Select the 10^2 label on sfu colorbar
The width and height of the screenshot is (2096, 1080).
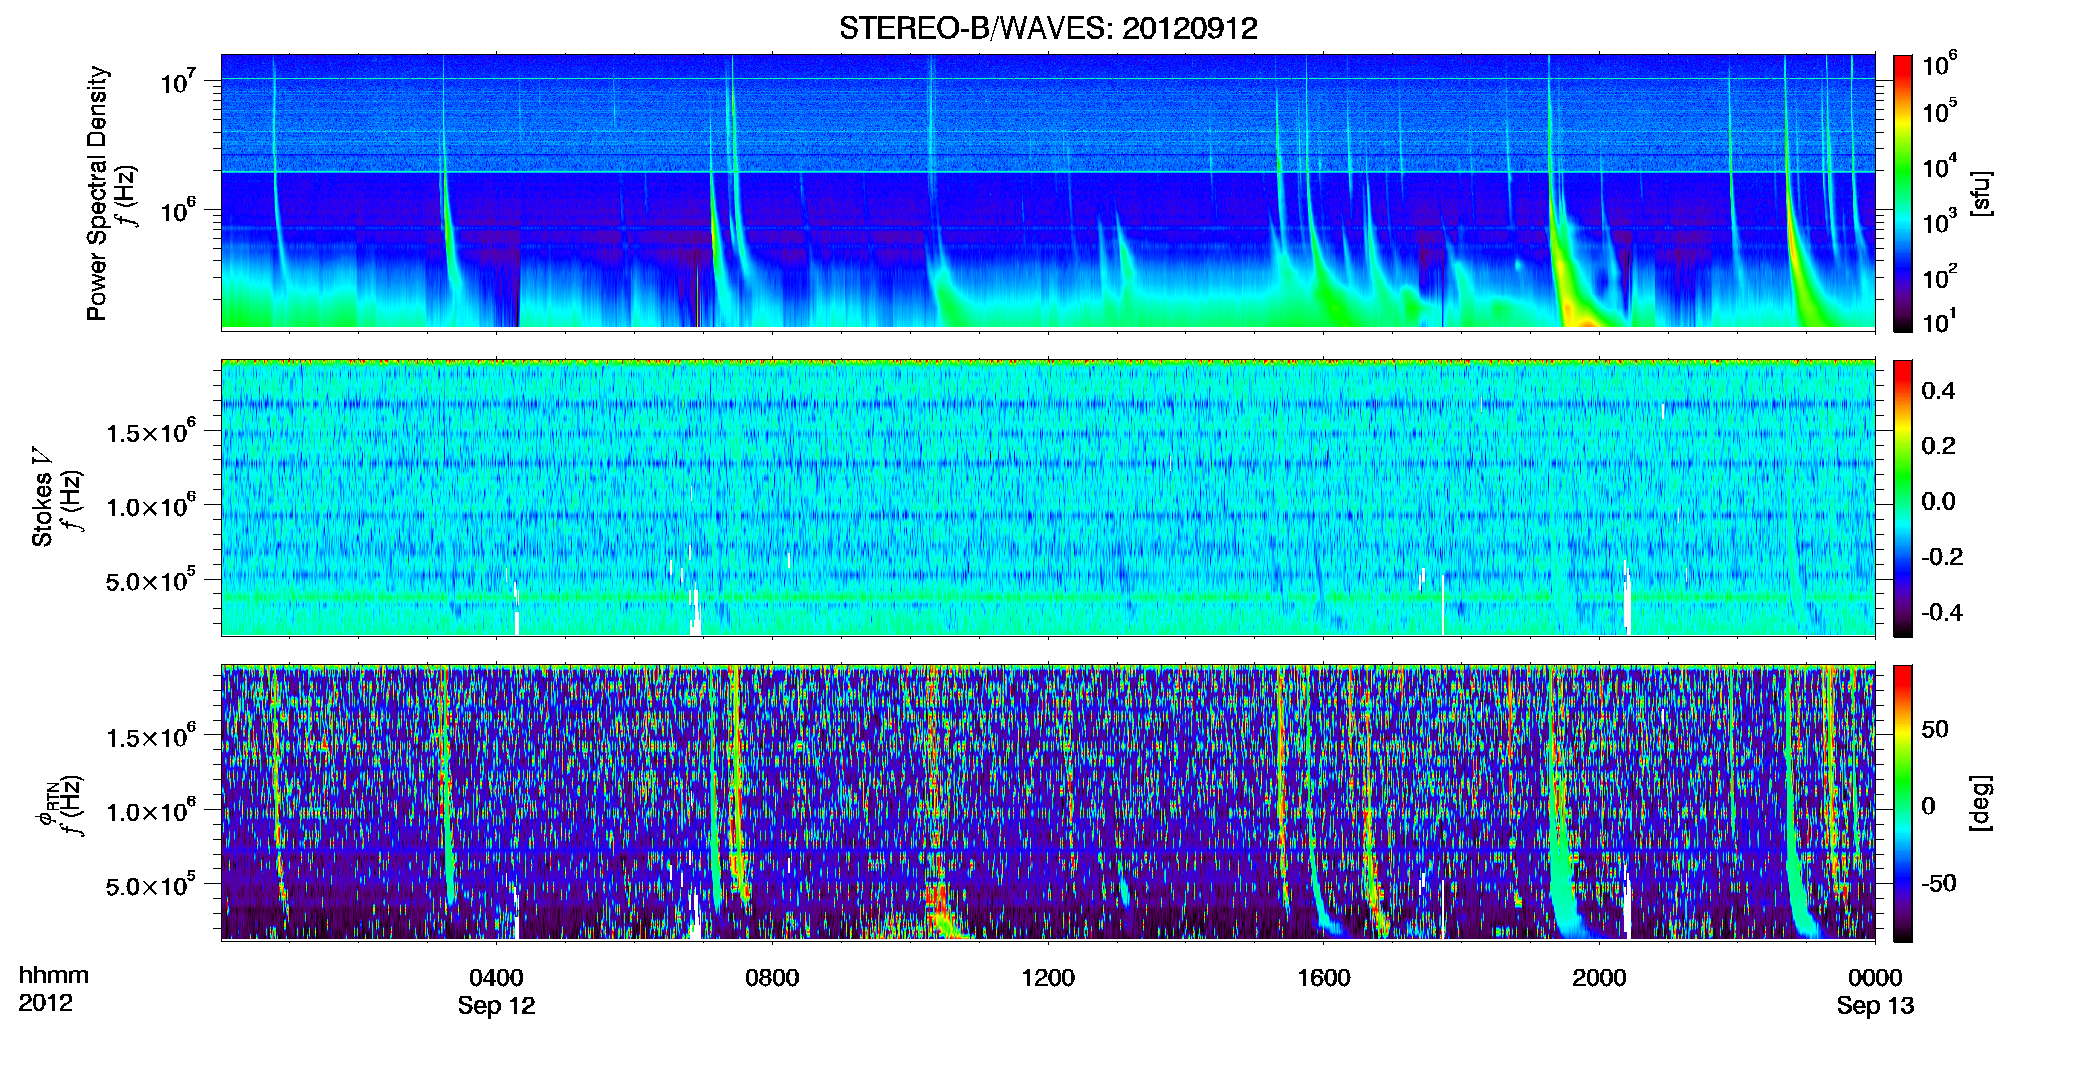1939,276
